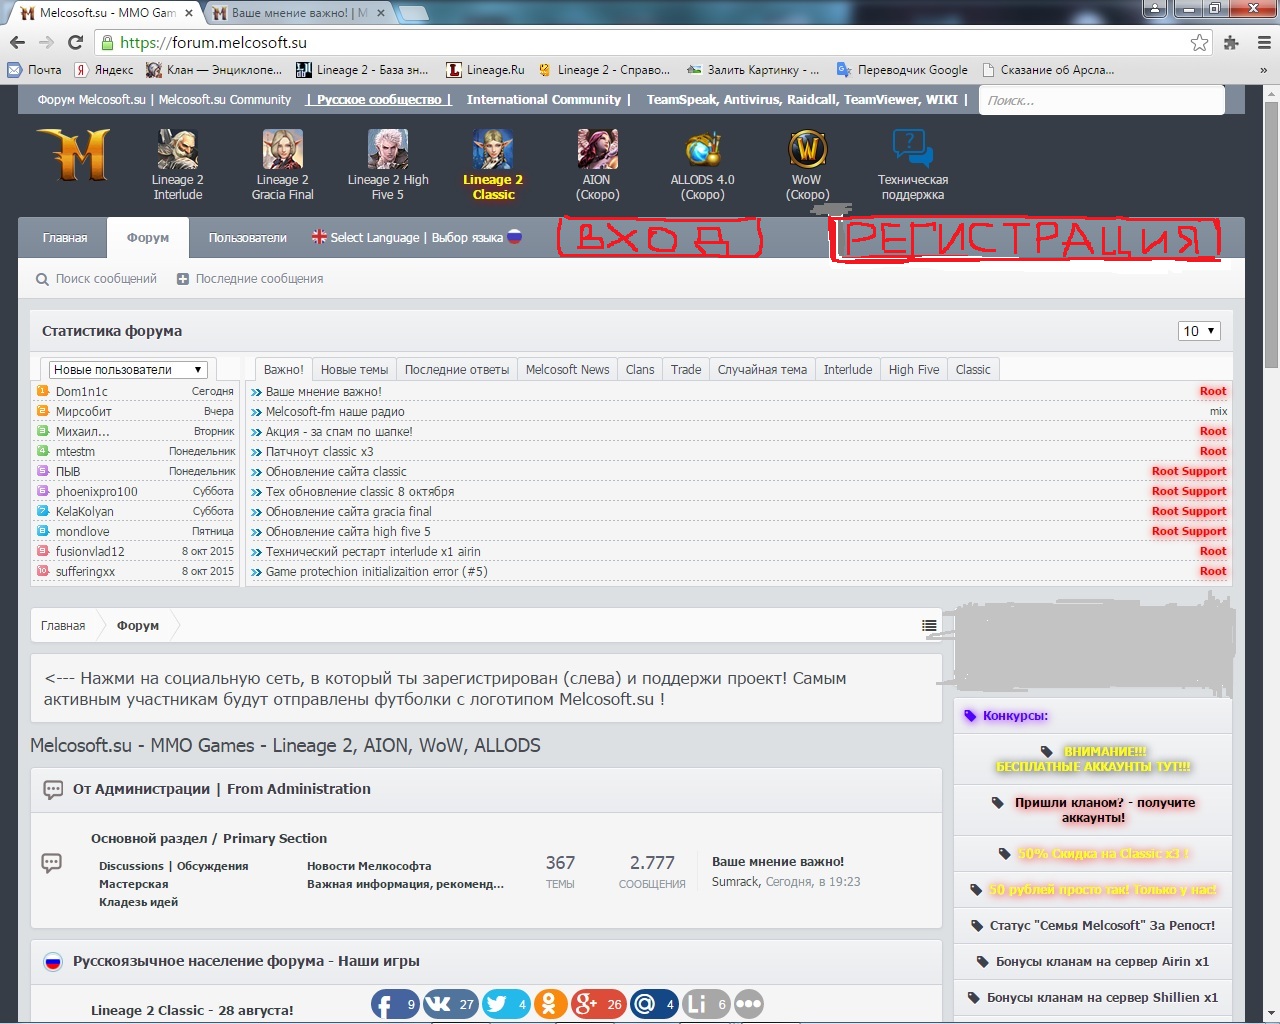Click the ALLODS 4.0 game icon
The height and width of the screenshot is (1024, 1280).
[x=703, y=150]
